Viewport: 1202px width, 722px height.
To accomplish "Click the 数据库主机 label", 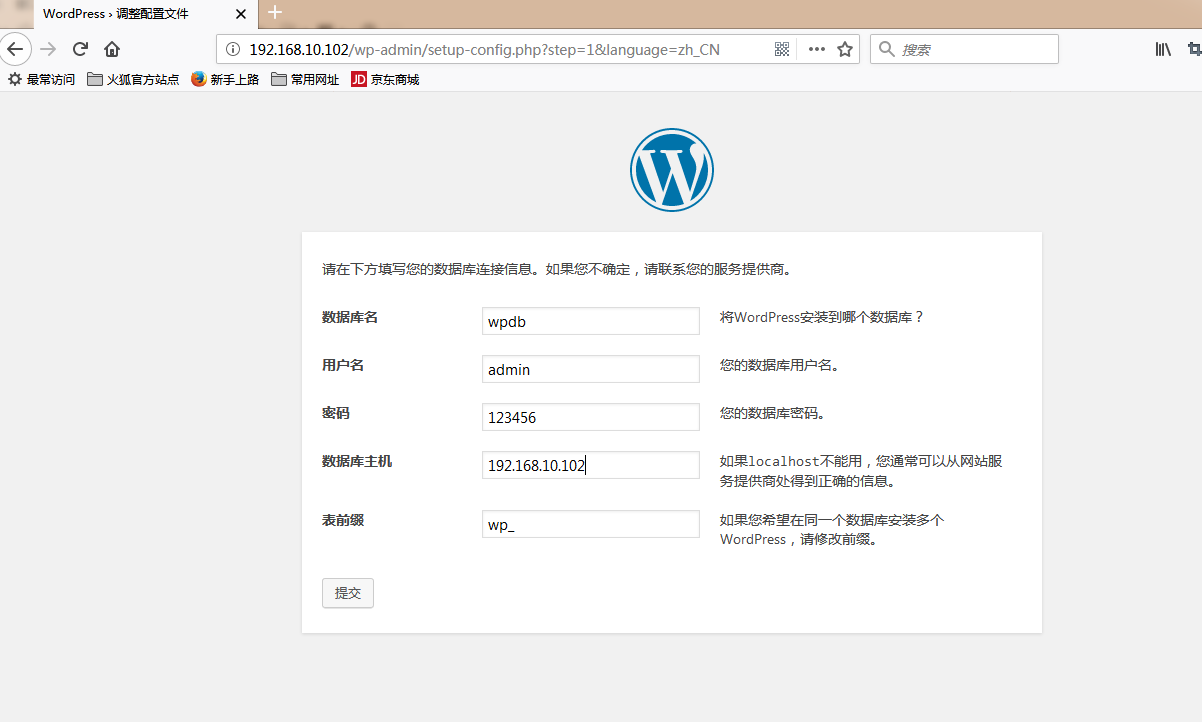I will click(x=357, y=461).
